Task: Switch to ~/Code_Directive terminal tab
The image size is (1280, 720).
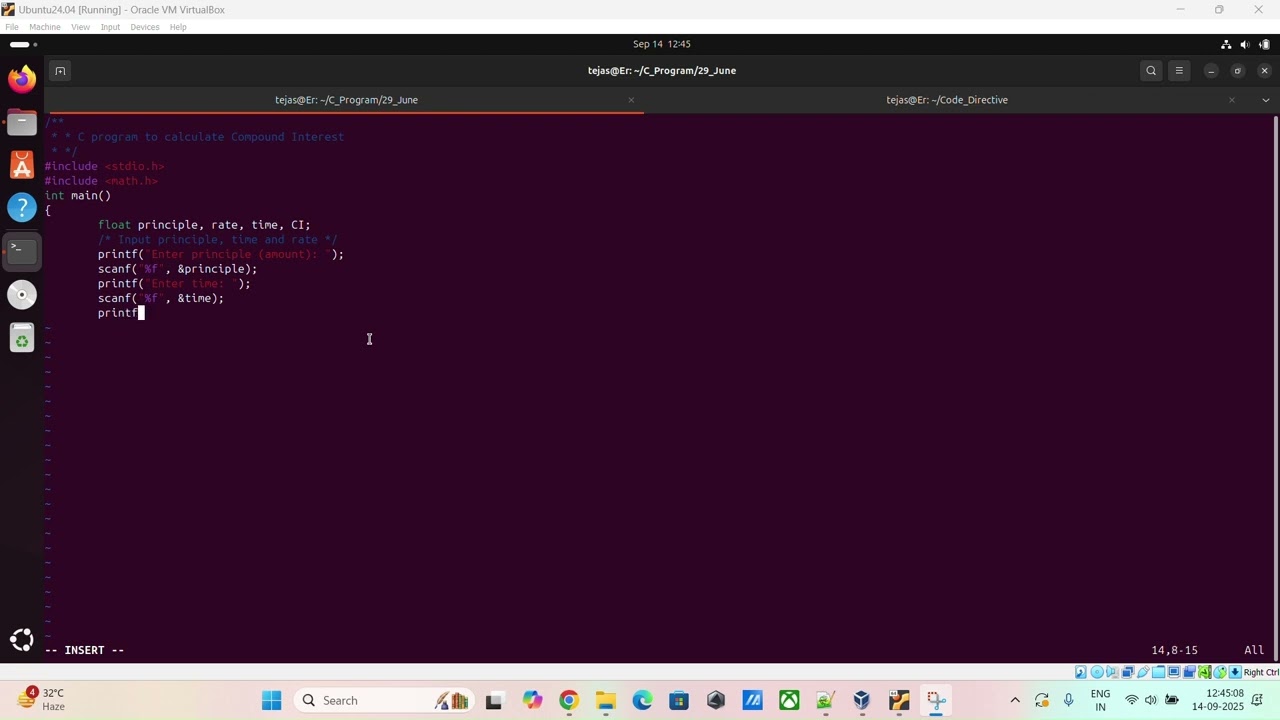Action: click(x=947, y=100)
